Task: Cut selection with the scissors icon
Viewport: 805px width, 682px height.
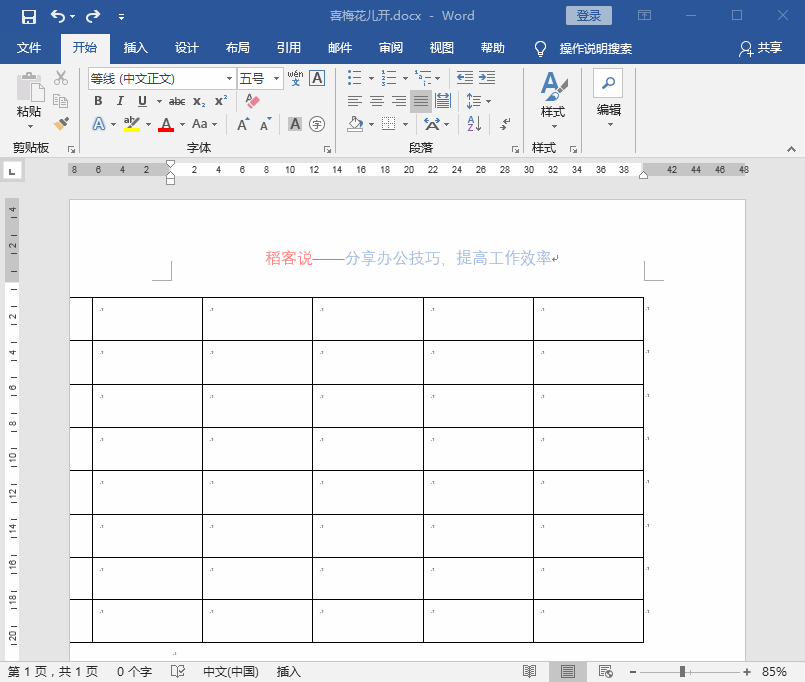Action: click(61, 78)
